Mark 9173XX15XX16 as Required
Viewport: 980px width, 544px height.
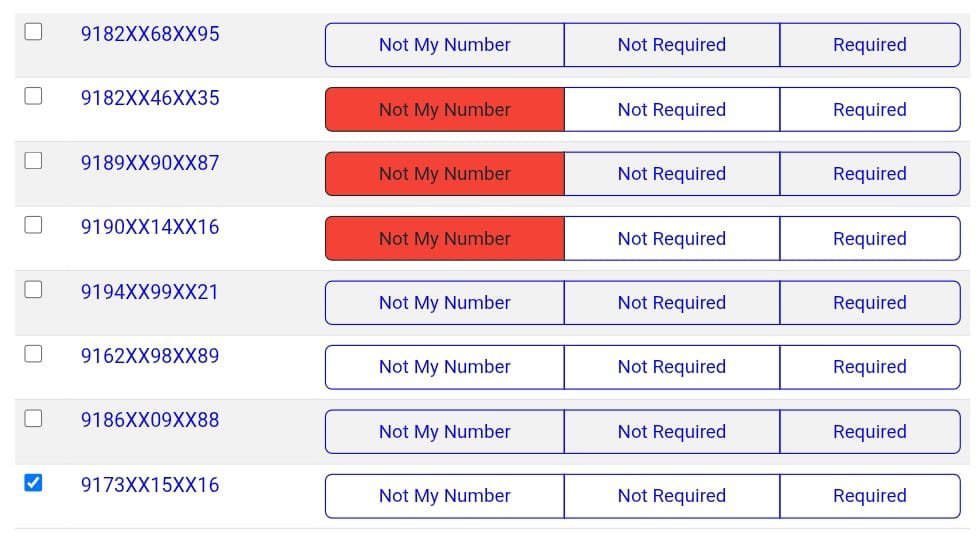click(x=869, y=496)
